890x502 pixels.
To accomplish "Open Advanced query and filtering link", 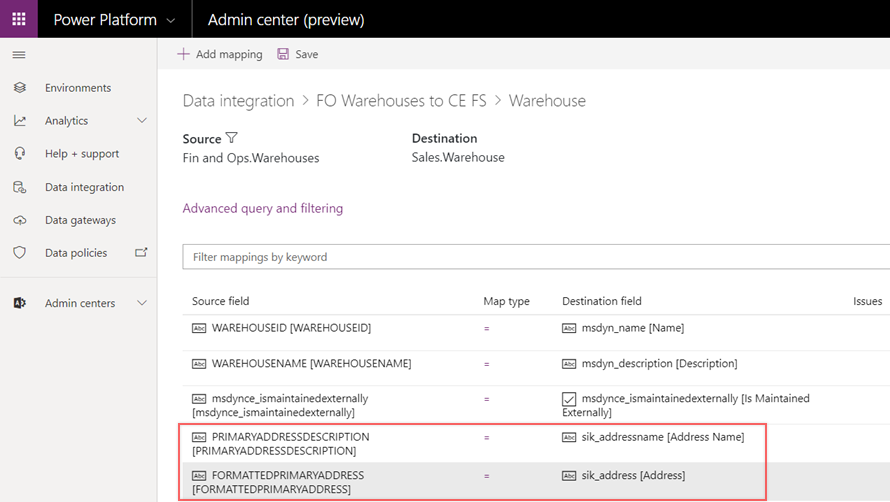I will (x=262, y=208).
